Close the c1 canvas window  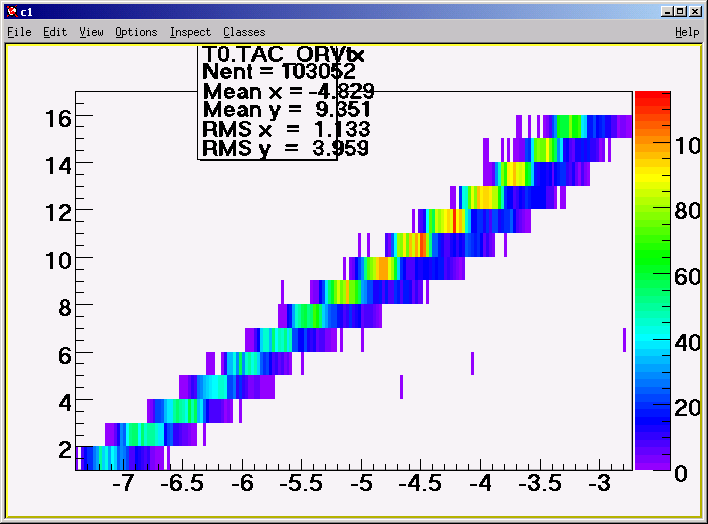pos(695,12)
